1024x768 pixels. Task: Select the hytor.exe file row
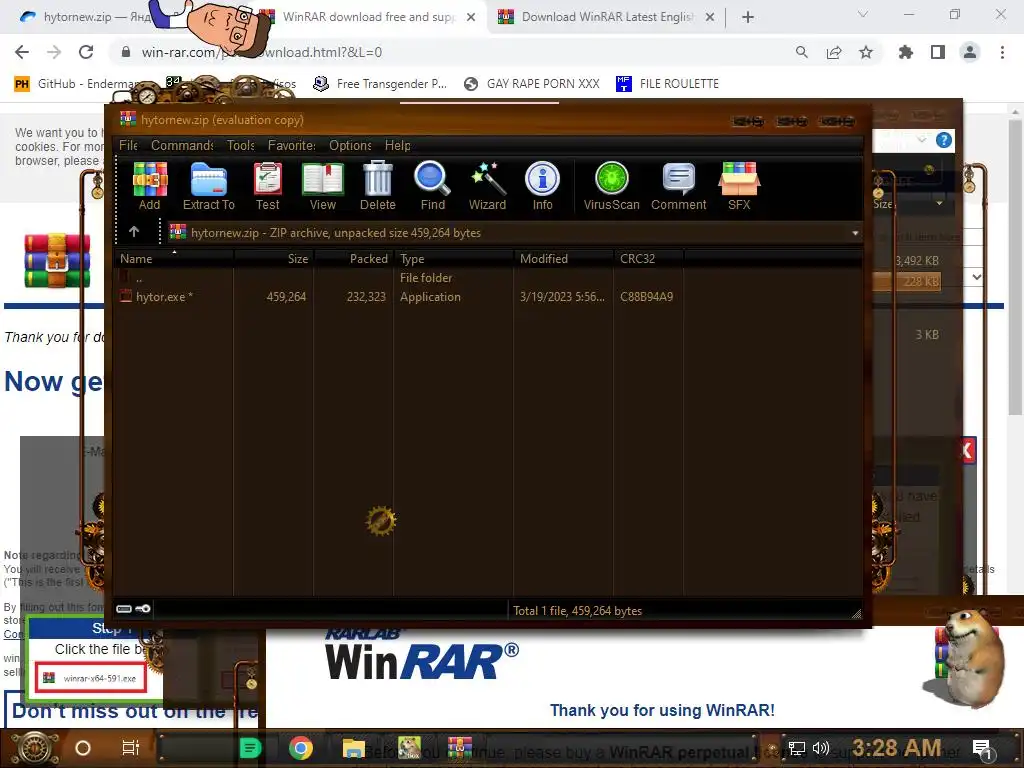[x=398, y=296]
